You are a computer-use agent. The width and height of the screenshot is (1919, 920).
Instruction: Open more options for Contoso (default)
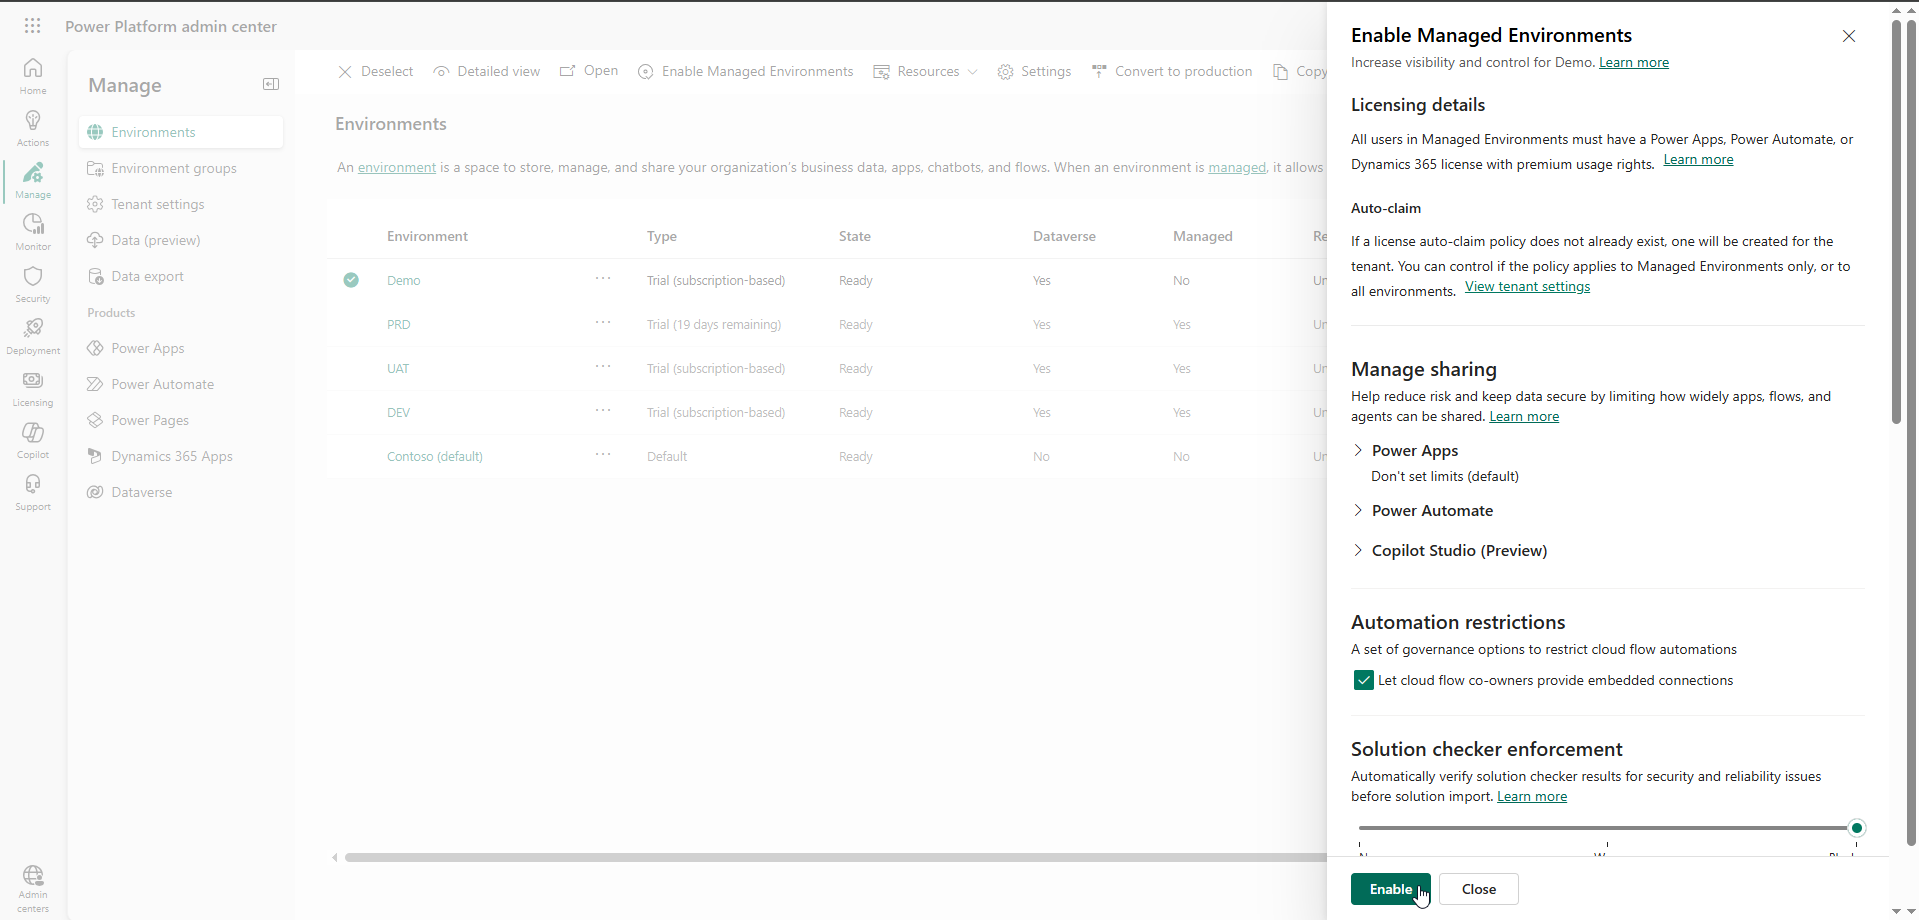click(603, 454)
